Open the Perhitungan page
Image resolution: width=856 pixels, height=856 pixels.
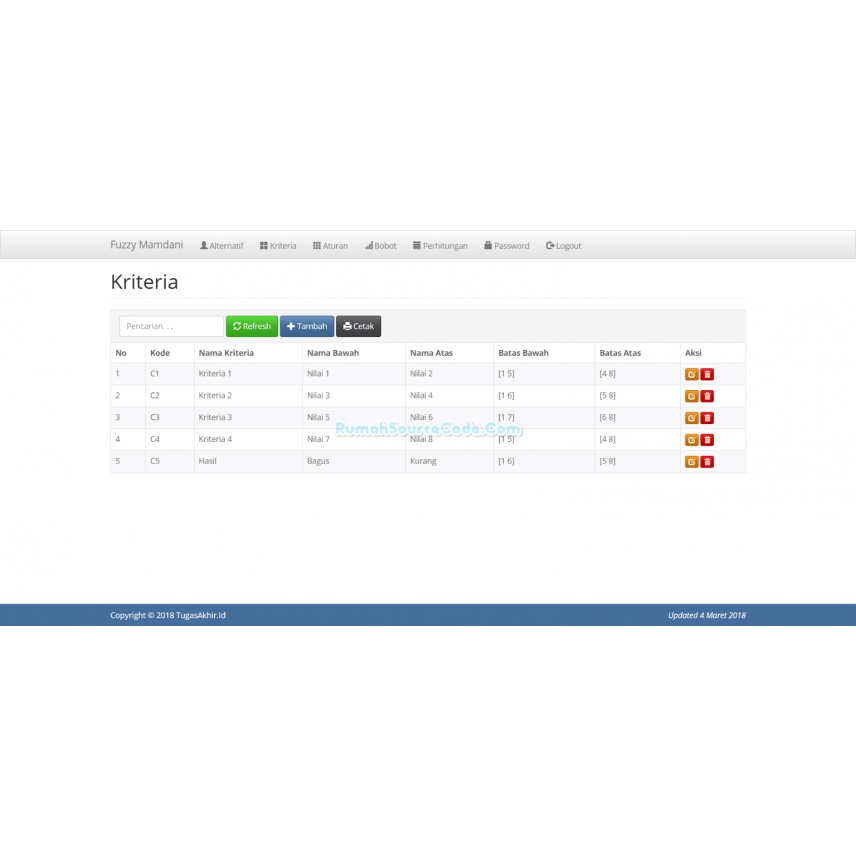click(x=440, y=246)
